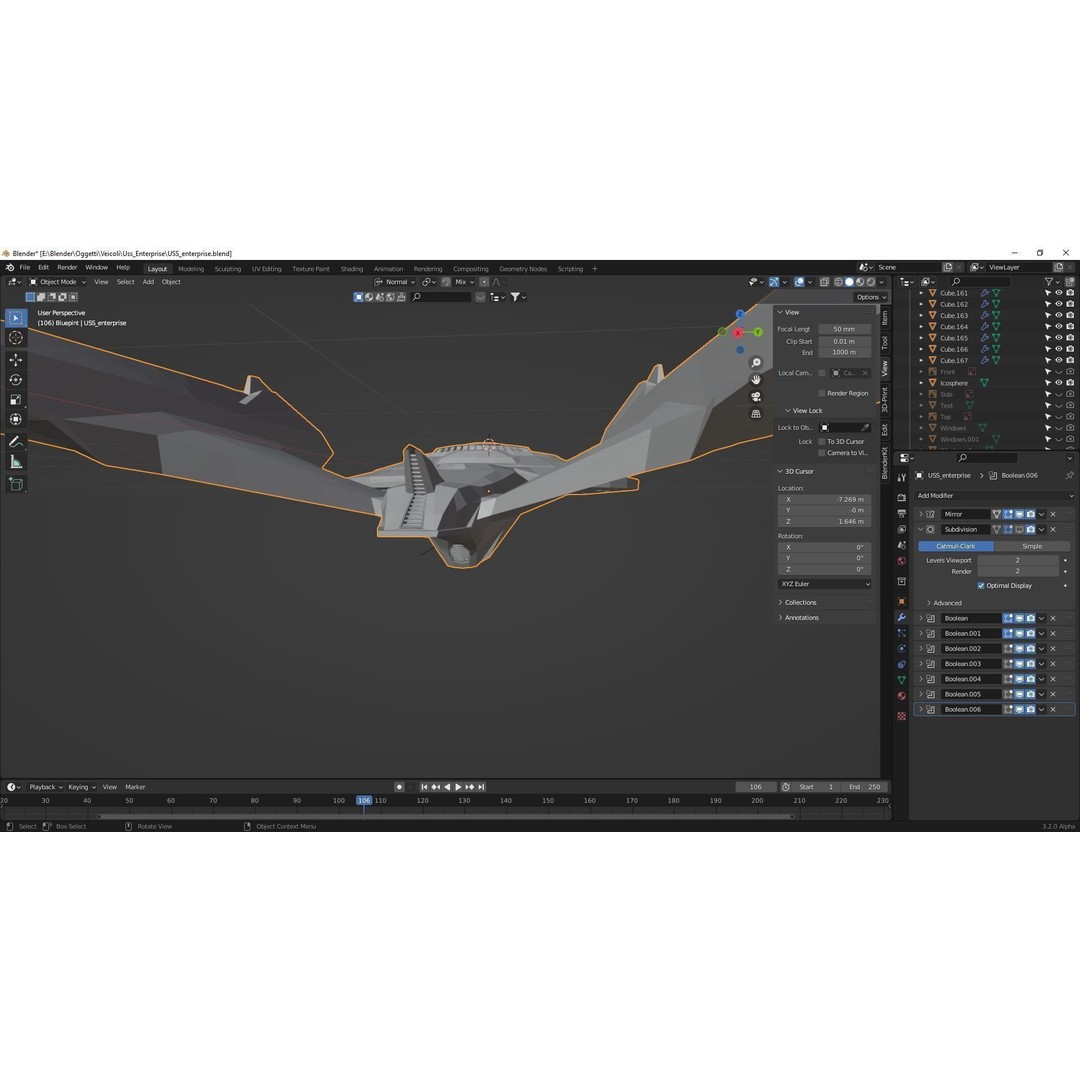Toggle camera view icon in viewport

click(x=756, y=397)
